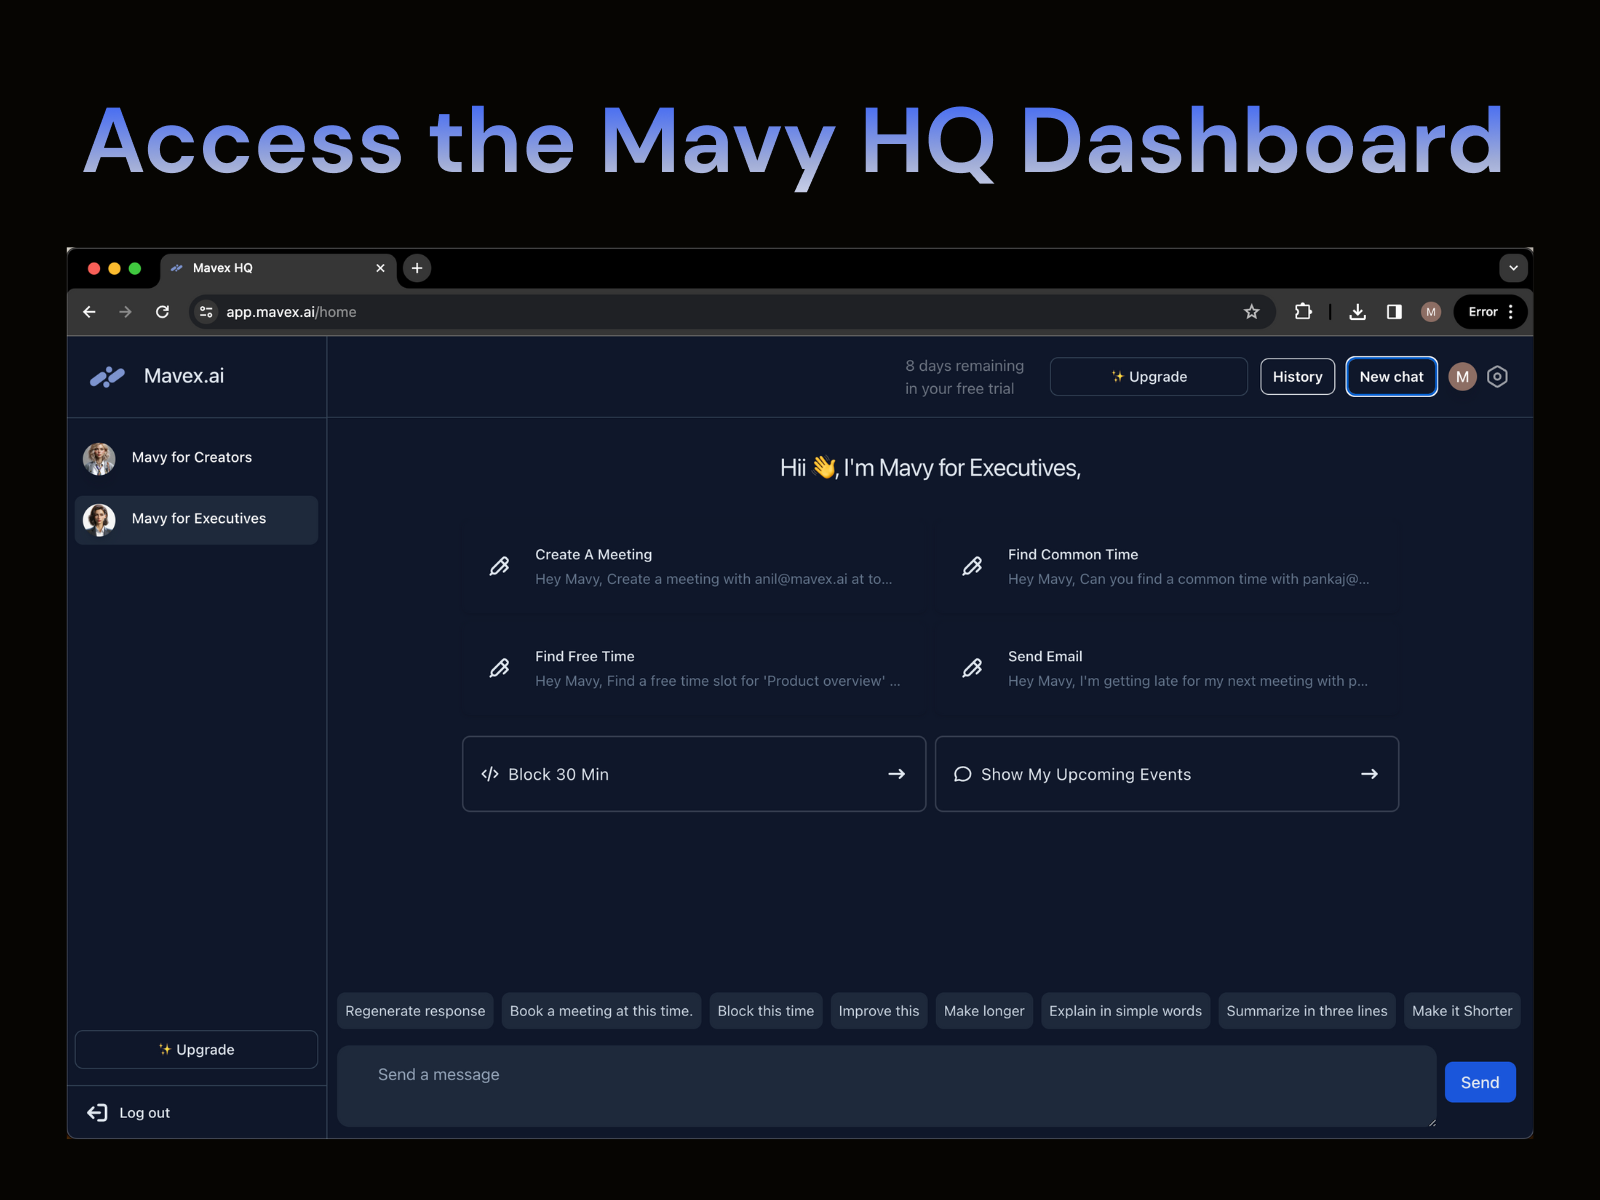Image resolution: width=1600 pixels, height=1200 pixels.
Task: Click arrow on Block 30 Min card
Action: coord(897,774)
